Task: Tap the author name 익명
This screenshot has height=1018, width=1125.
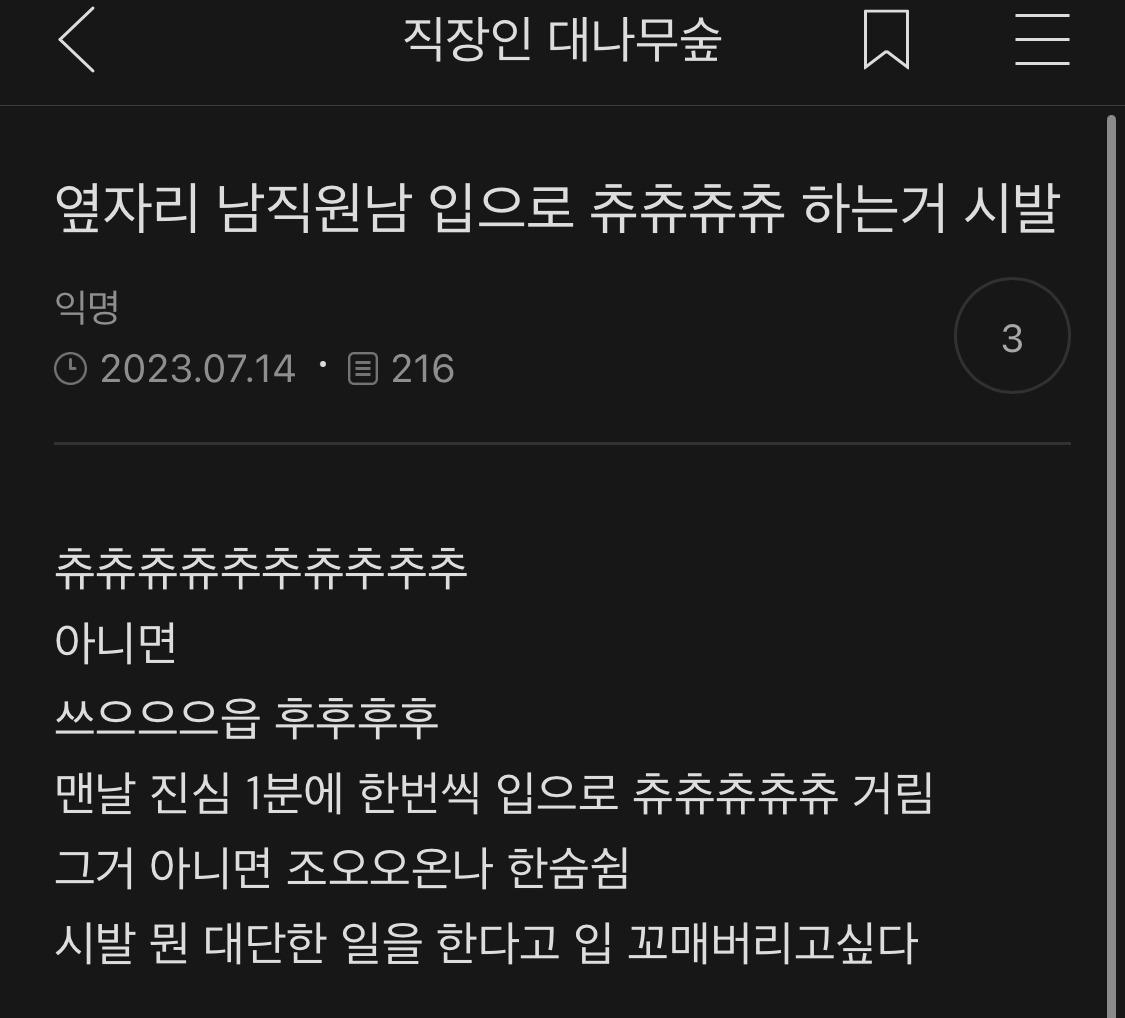Action: (x=87, y=308)
